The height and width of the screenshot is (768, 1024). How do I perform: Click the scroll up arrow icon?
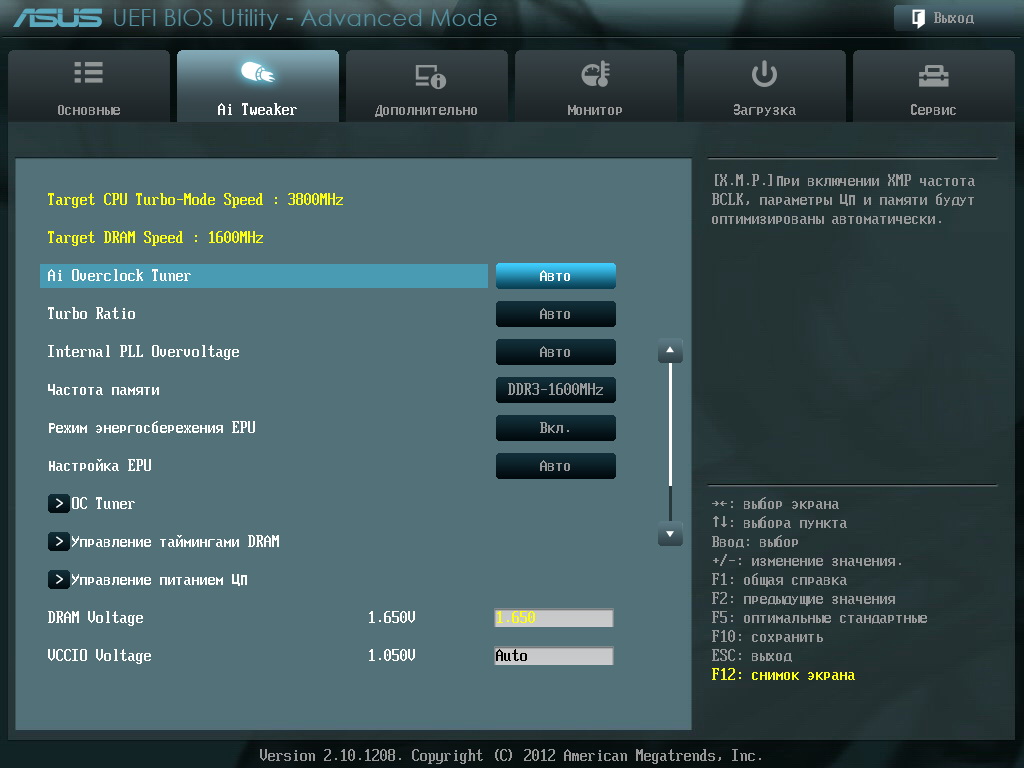pos(669,351)
